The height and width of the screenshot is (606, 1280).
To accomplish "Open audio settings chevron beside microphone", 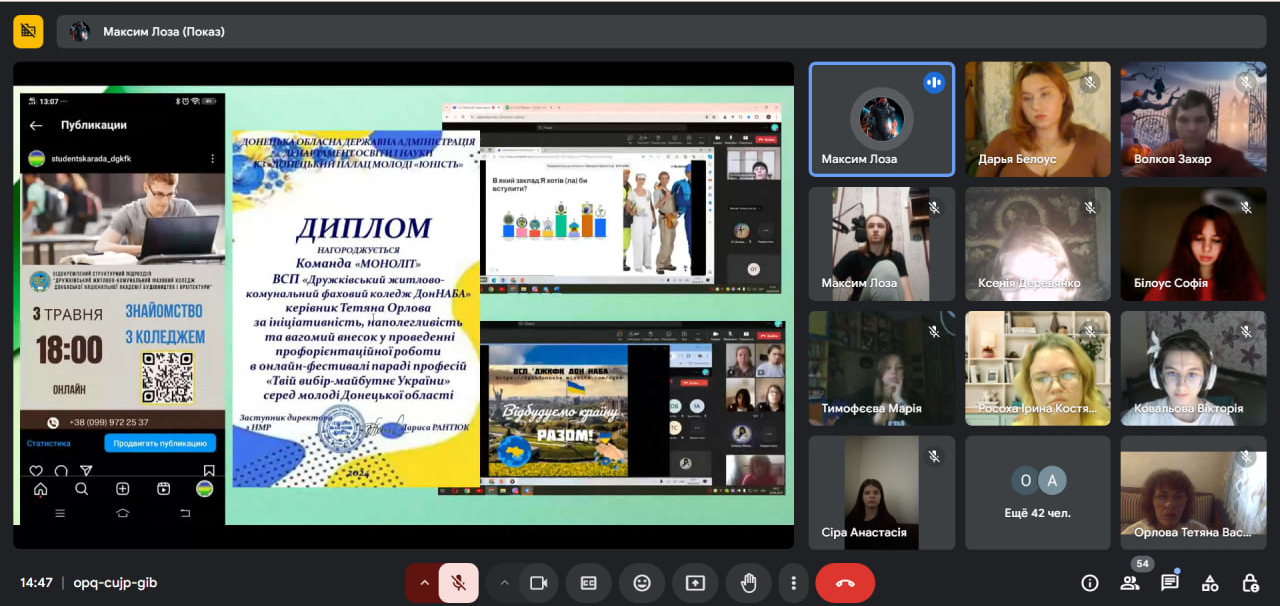I will 423,583.
